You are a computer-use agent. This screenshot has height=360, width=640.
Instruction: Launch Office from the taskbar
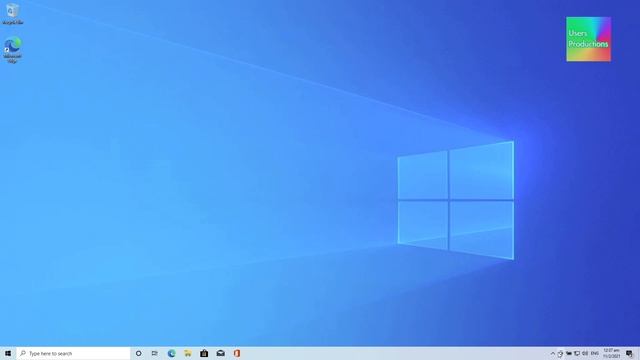coord(237,353)
